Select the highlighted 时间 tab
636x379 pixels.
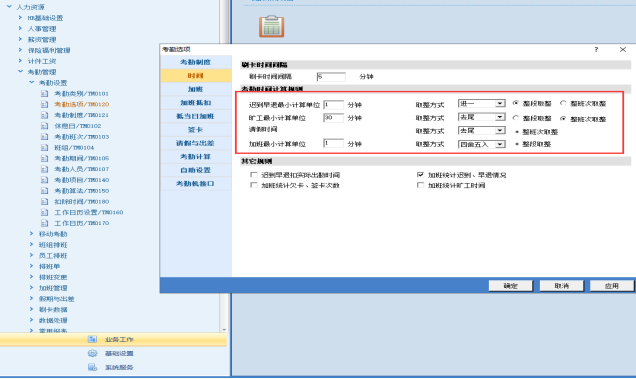196,75
